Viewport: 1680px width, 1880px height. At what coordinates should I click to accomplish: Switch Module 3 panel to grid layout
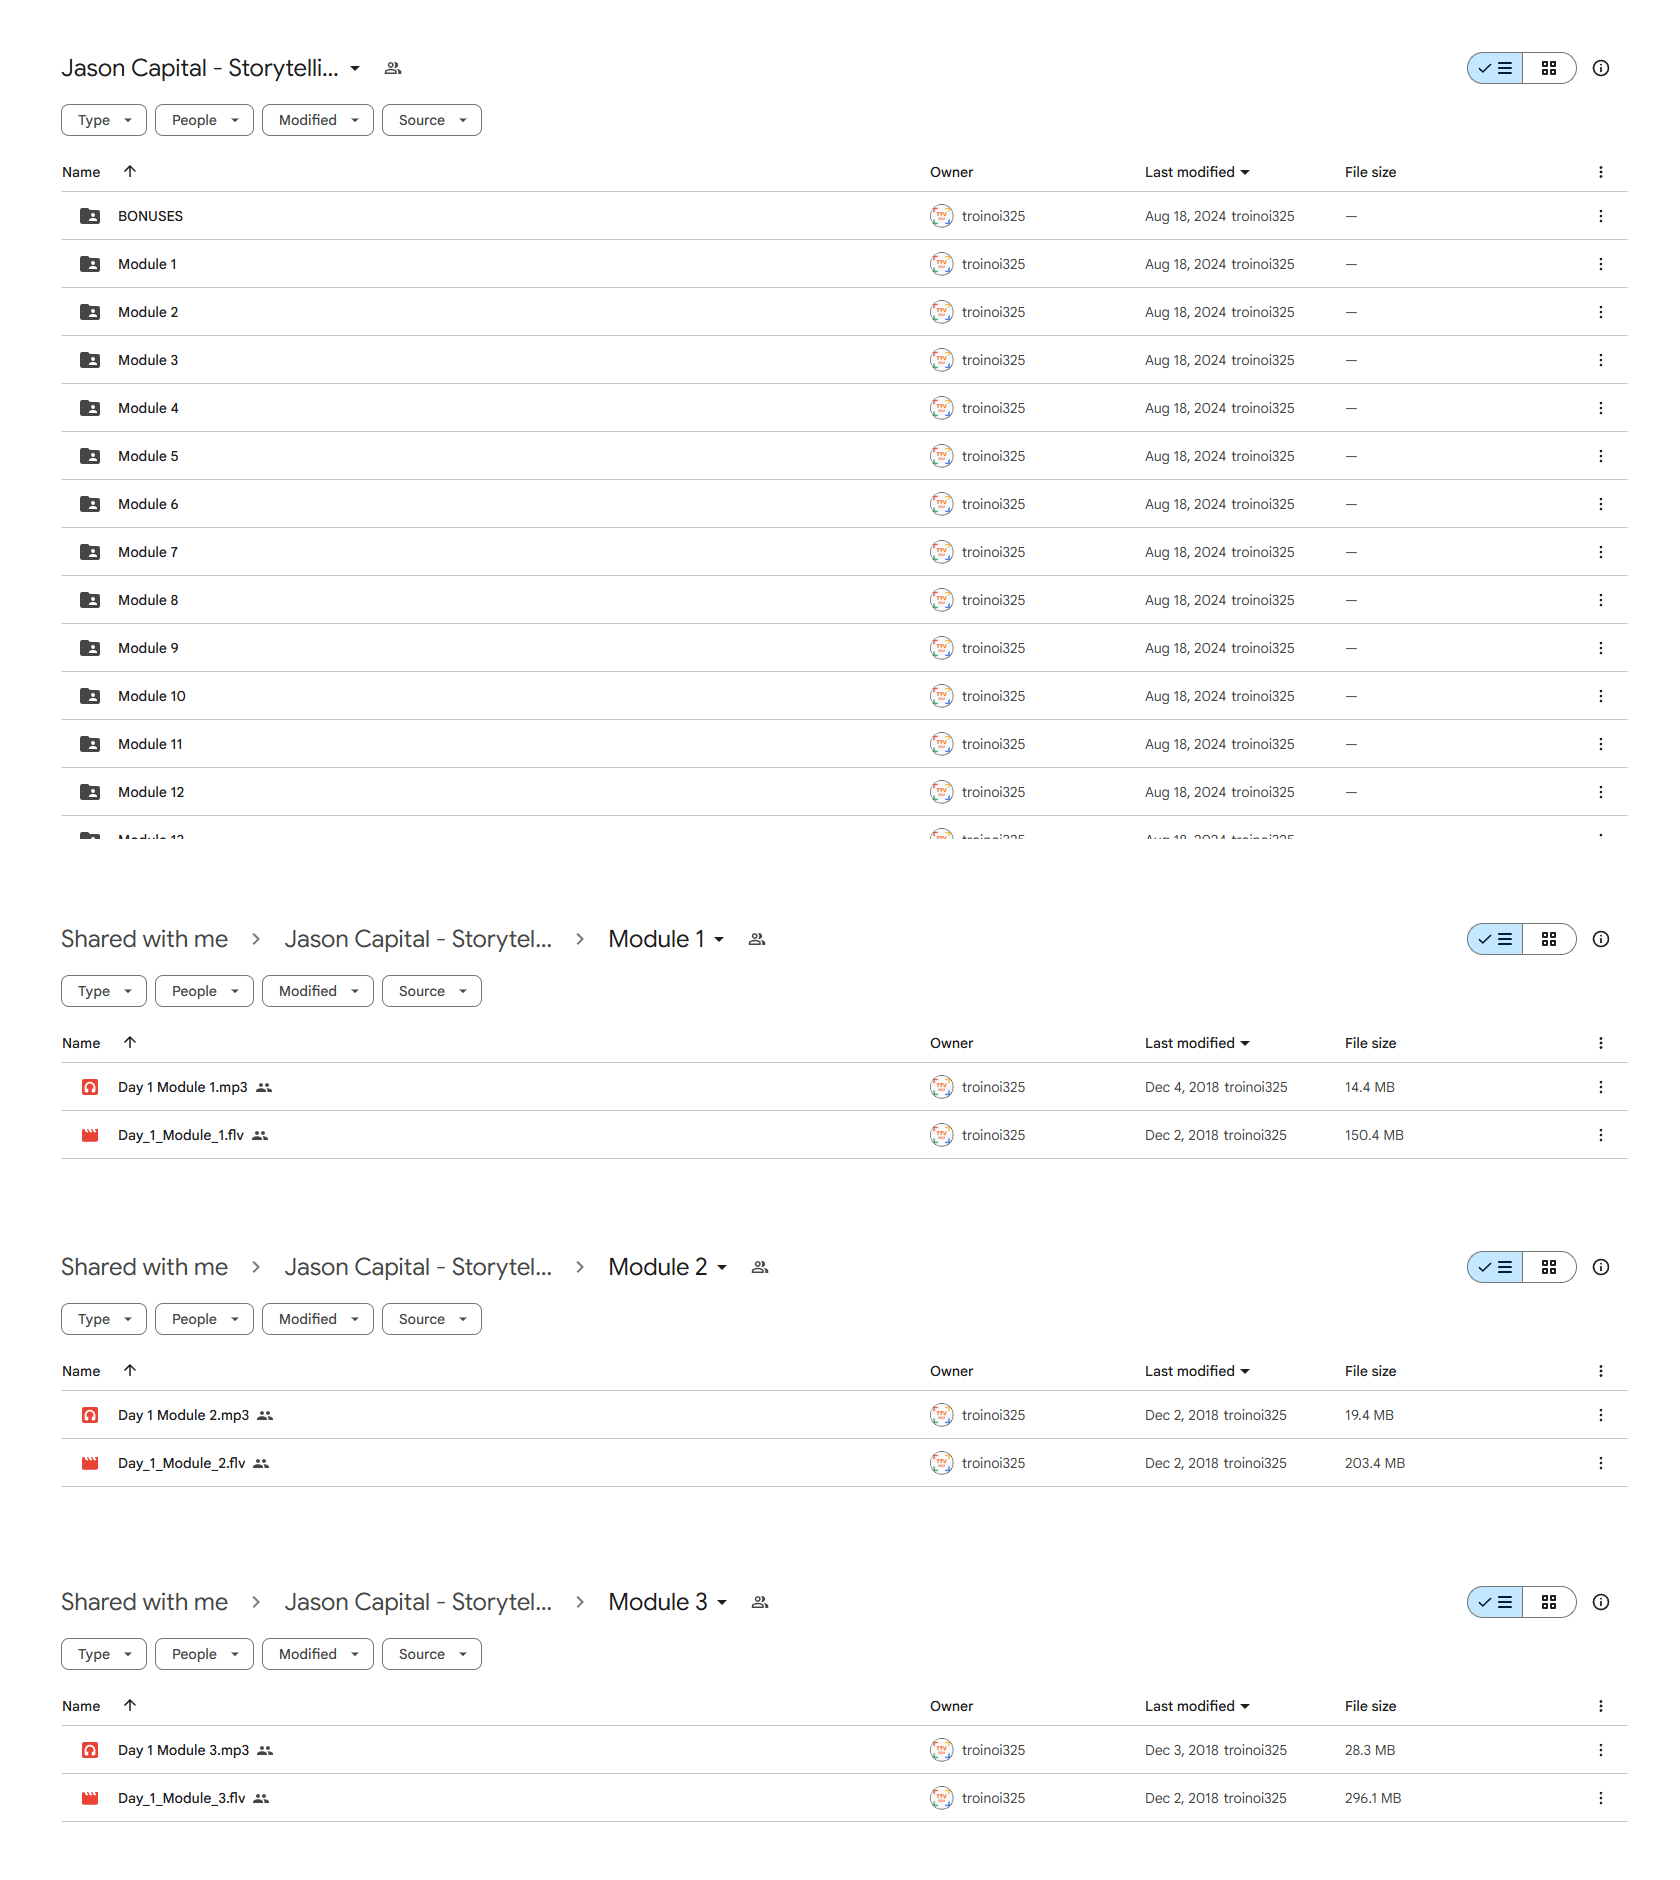tap(1549, 1602)
